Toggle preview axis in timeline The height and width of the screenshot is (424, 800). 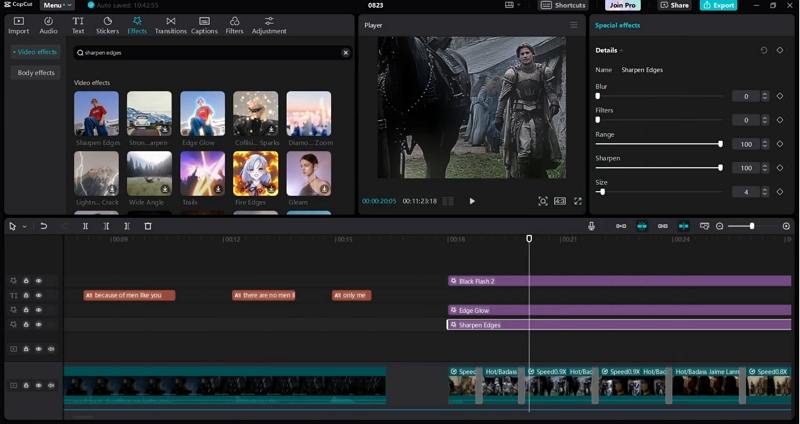click(684, 226)
